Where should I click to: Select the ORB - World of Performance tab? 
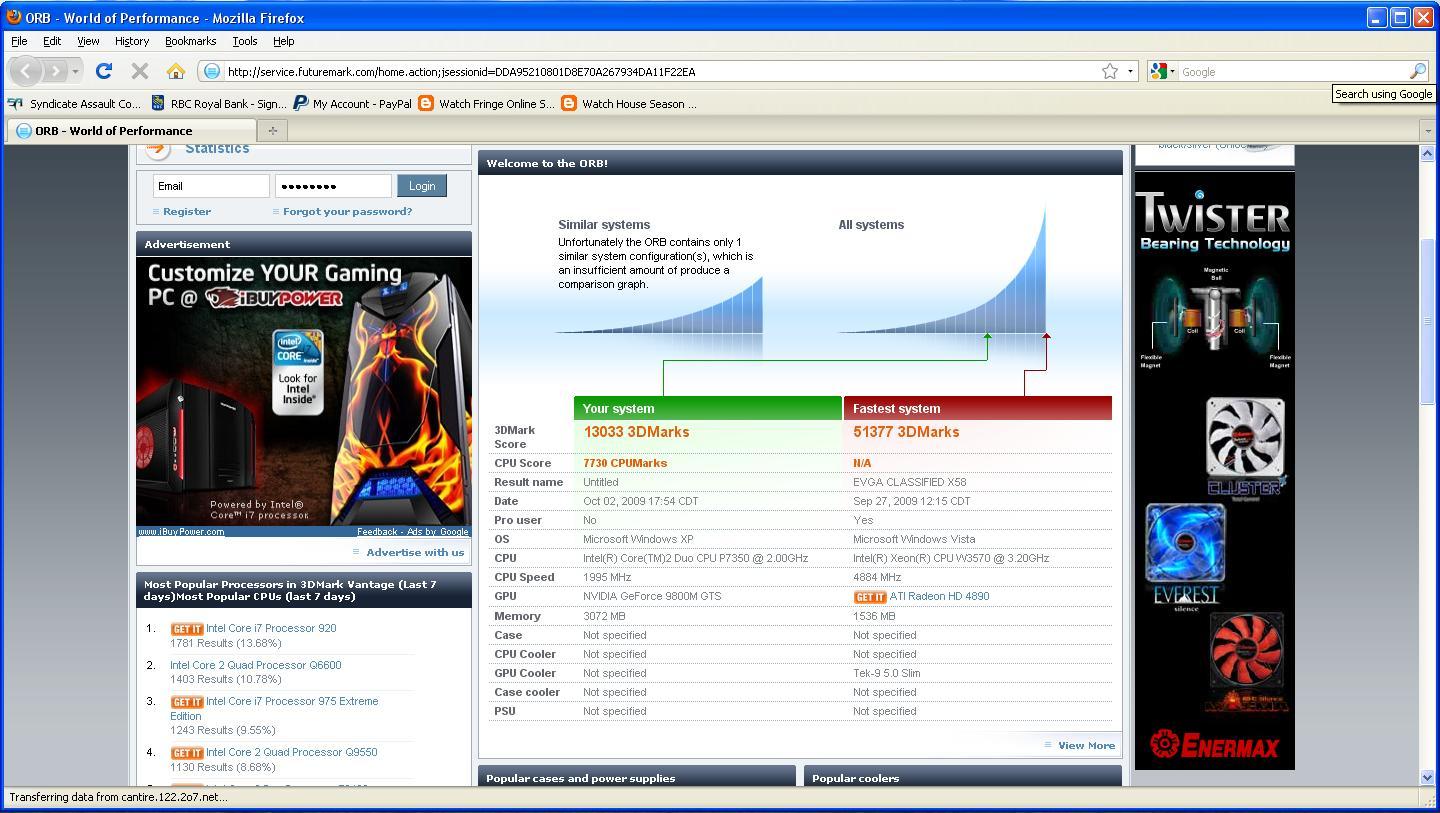pos(131,130)
